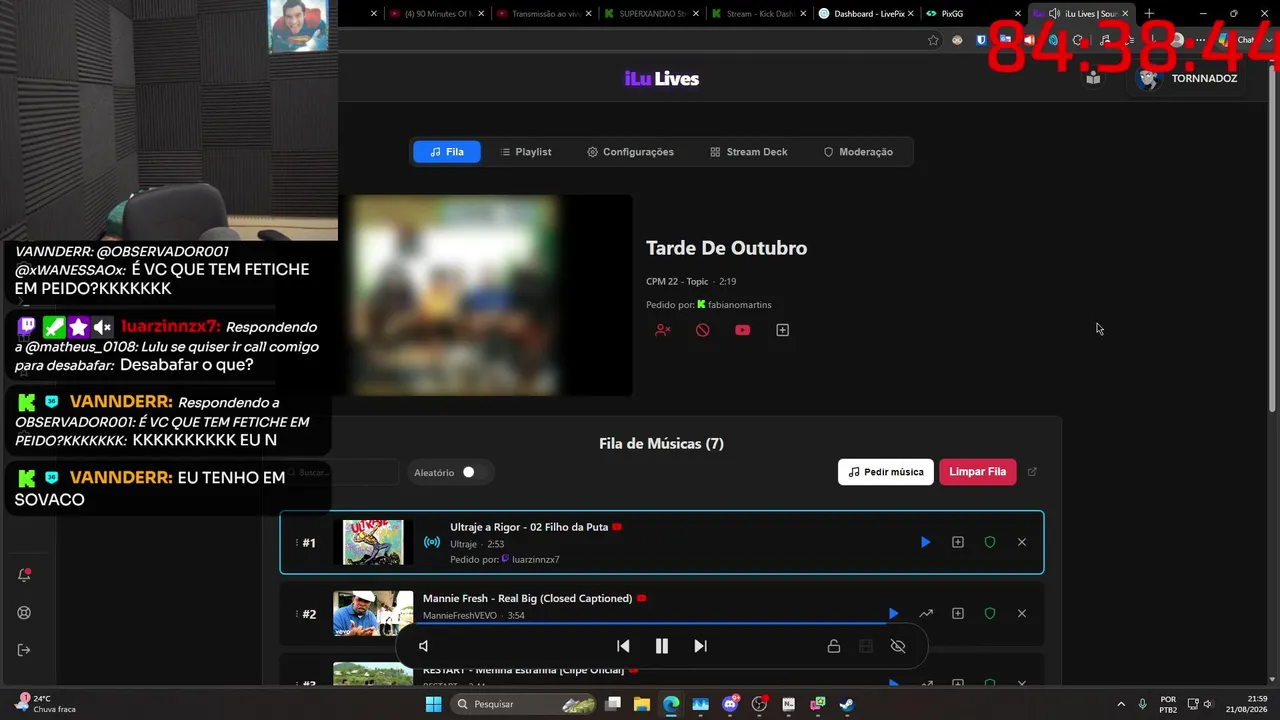Click the Ultraje a Rigor - 02 Filho da Puta title
The height and width of the screenshot is (720, 1280).
click(x=529, y=527)
